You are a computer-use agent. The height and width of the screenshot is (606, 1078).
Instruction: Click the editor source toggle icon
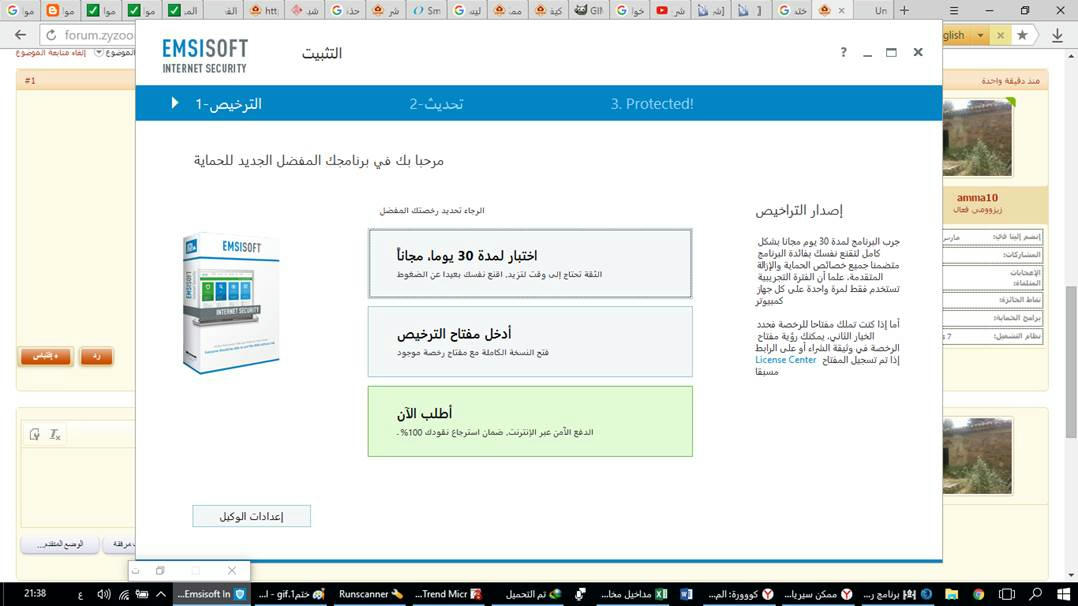34,434
